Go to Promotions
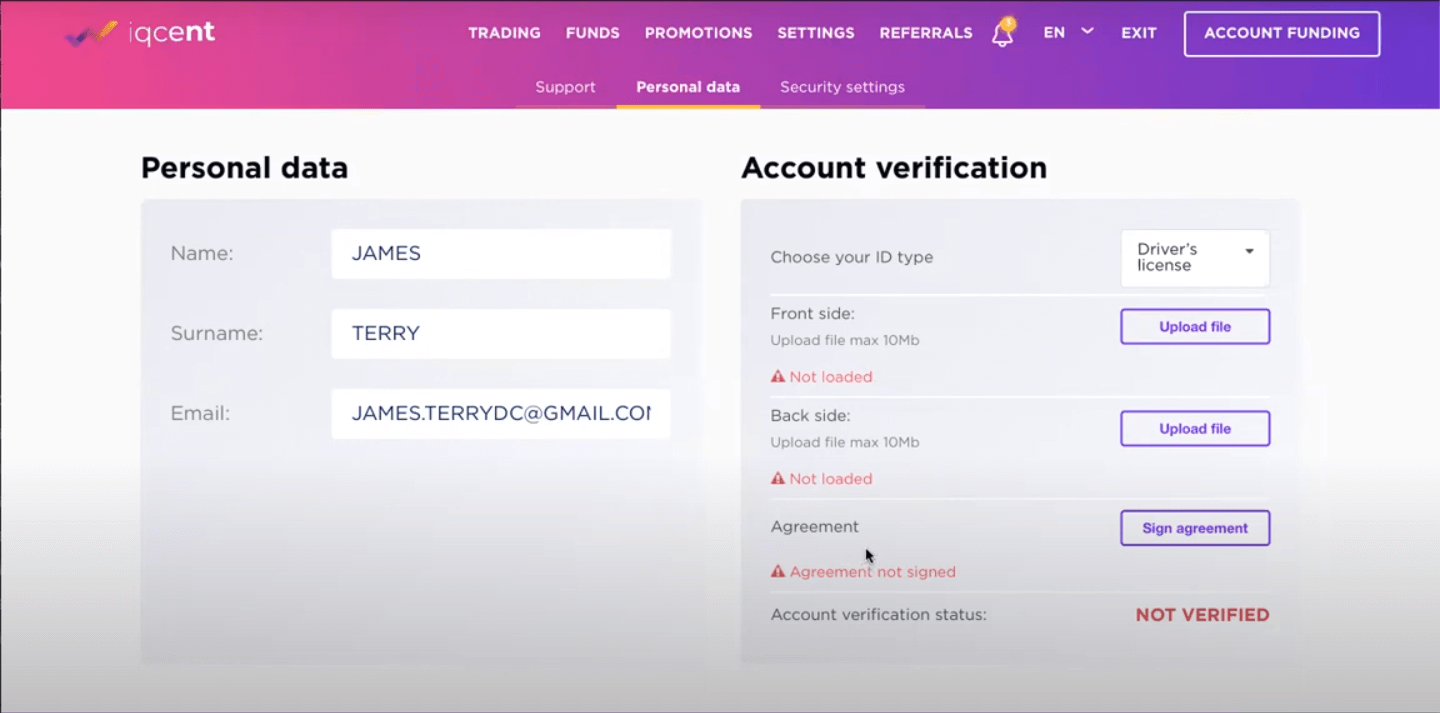Viewport: 1440px width, 713px height. (698, 33)
